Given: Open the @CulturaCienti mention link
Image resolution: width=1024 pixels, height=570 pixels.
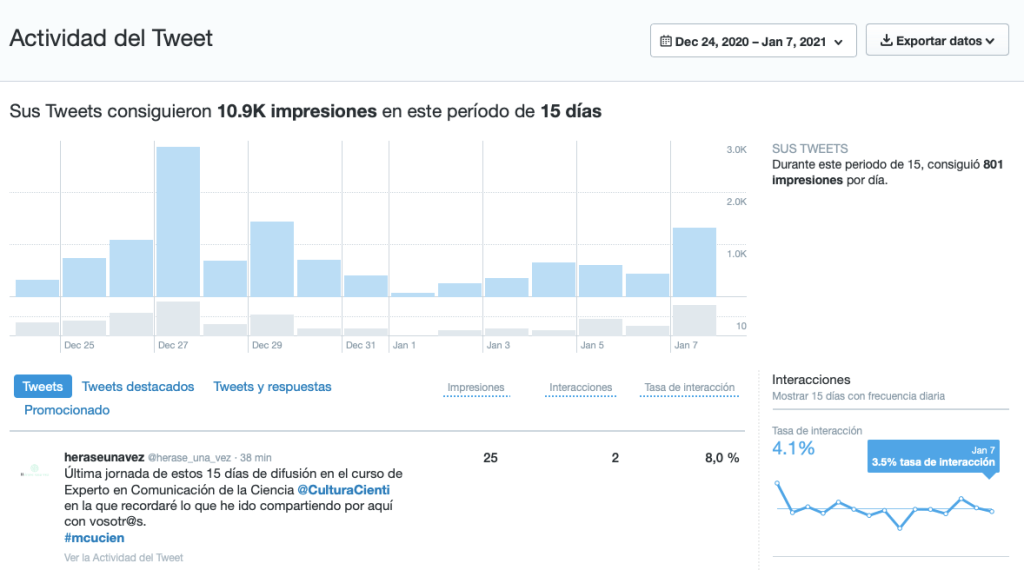Looking at the screenshot, I should point(344,490).
